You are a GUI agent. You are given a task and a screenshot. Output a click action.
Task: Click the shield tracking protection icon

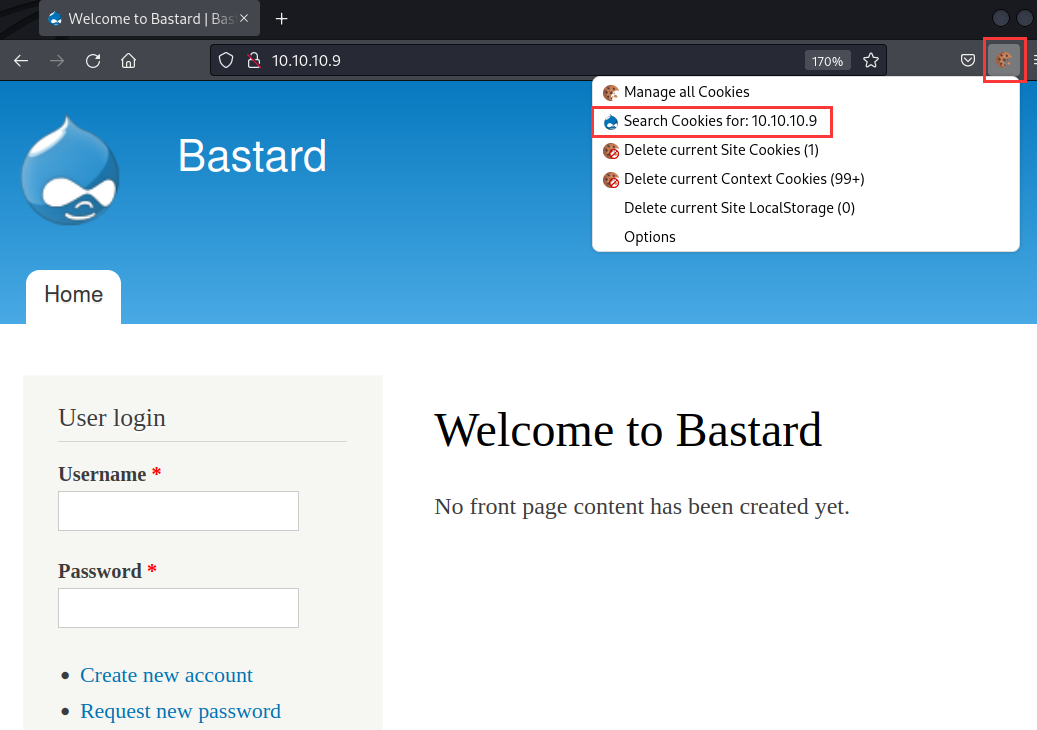coord(226,60)
